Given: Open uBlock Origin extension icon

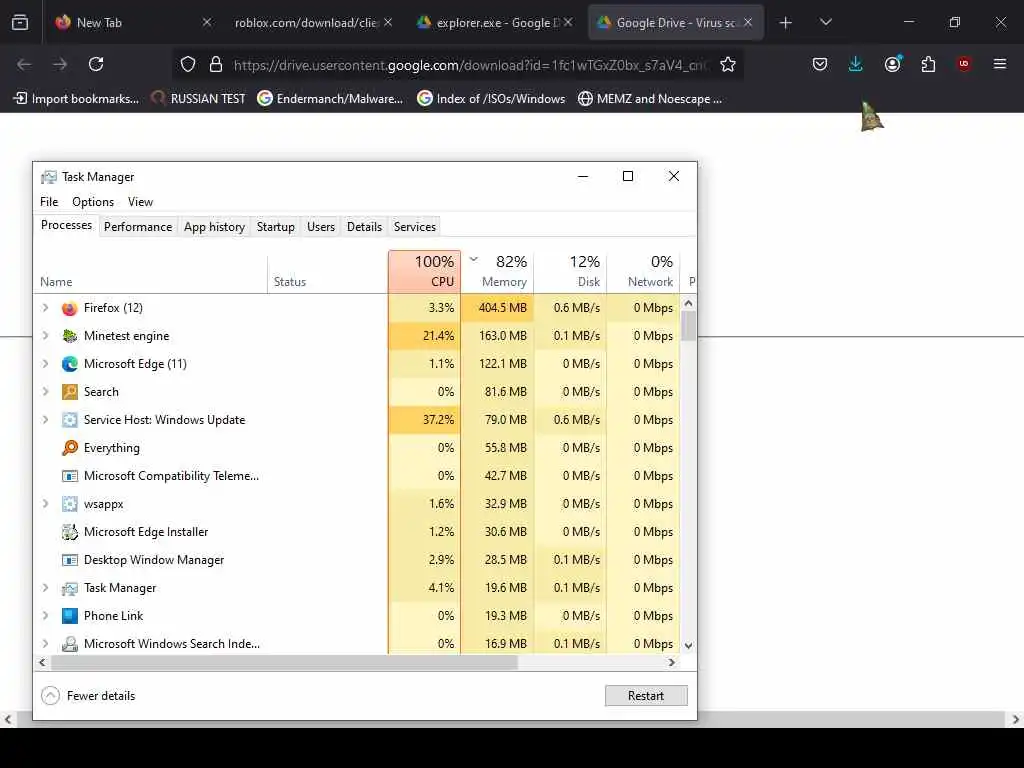Looking at the screenshot, I should tap(964, 64).
